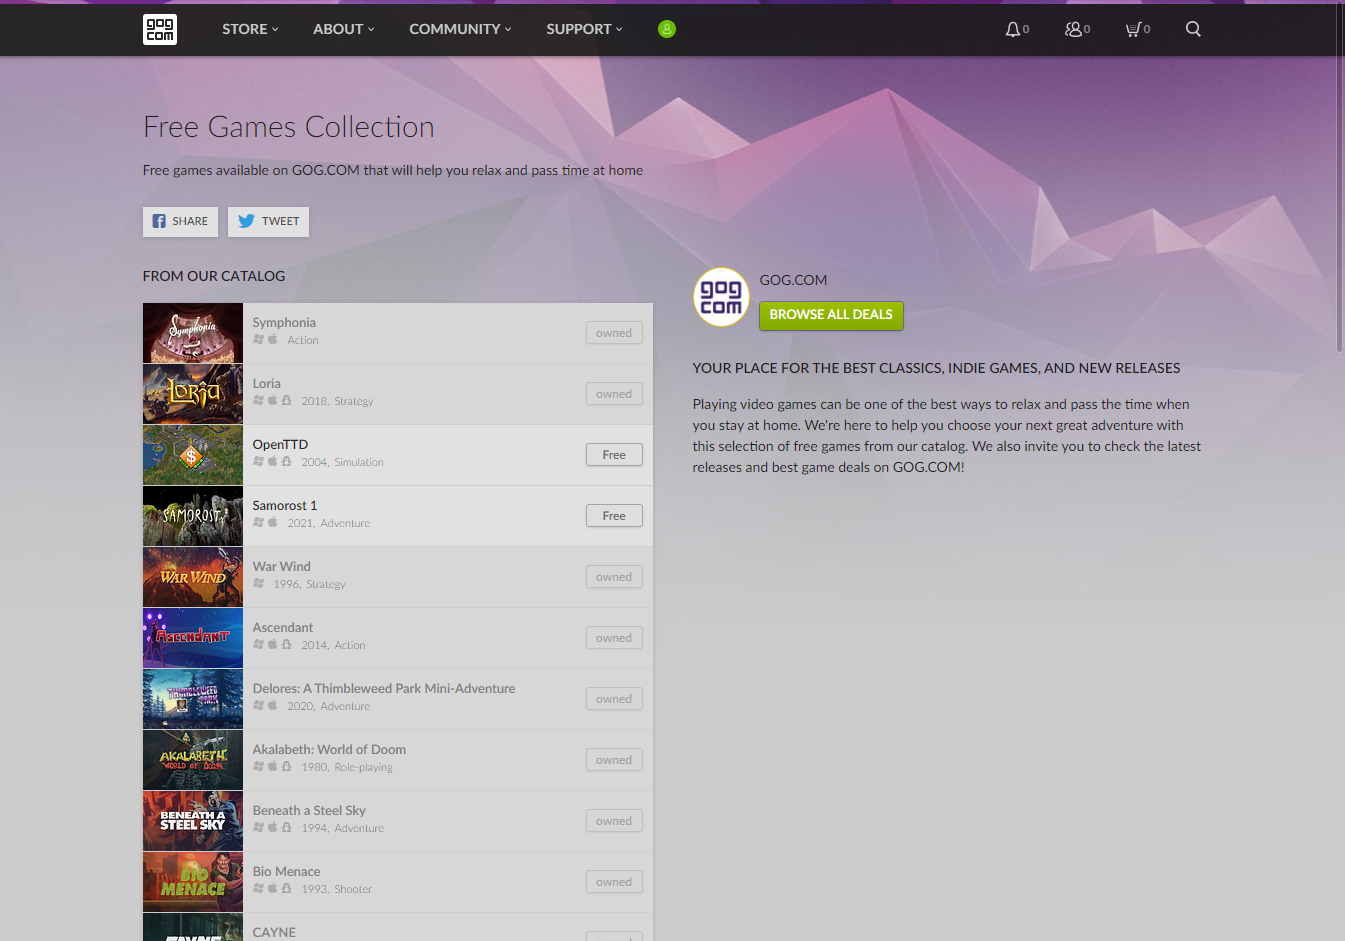Screen dimensions: 1345x941
Task: Click the owned label for Delores
Action: click(x=614, y=699)
